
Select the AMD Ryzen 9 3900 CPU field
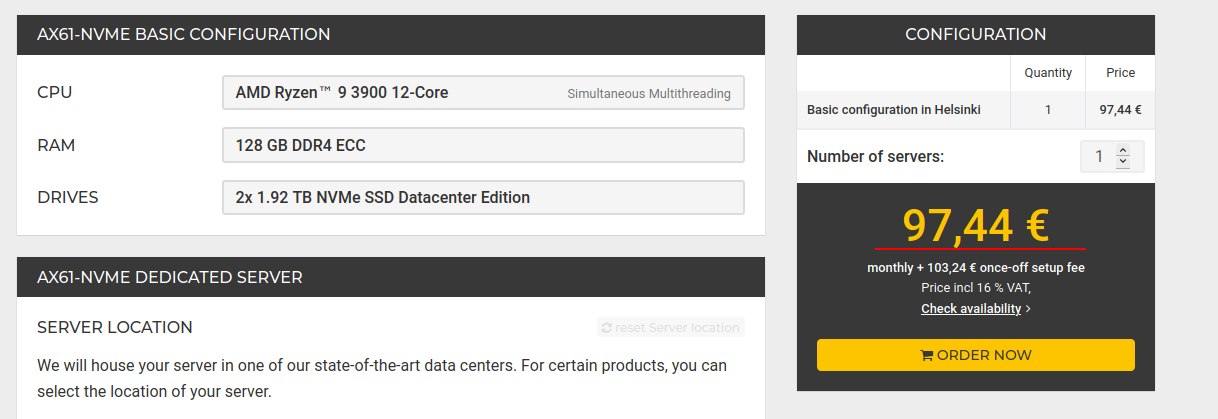[x=483, y=93]
